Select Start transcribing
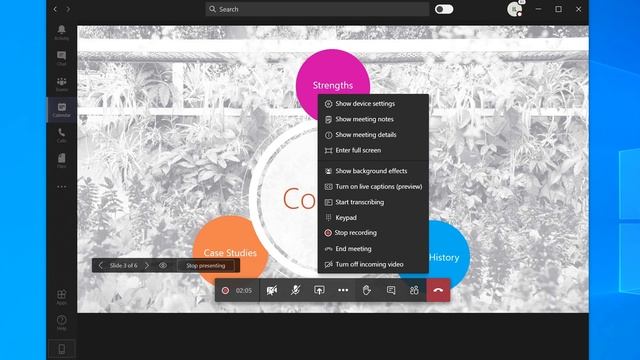 [373, 202]
